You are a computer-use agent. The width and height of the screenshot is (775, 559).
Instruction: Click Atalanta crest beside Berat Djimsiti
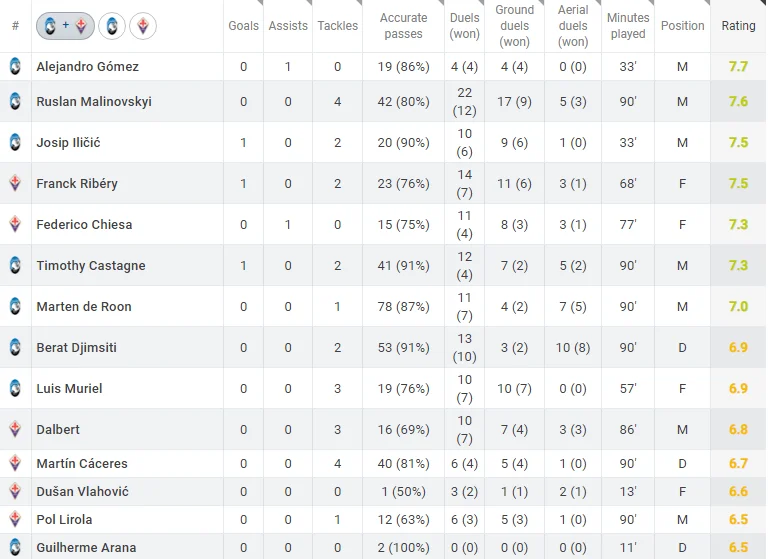(15, 348)
